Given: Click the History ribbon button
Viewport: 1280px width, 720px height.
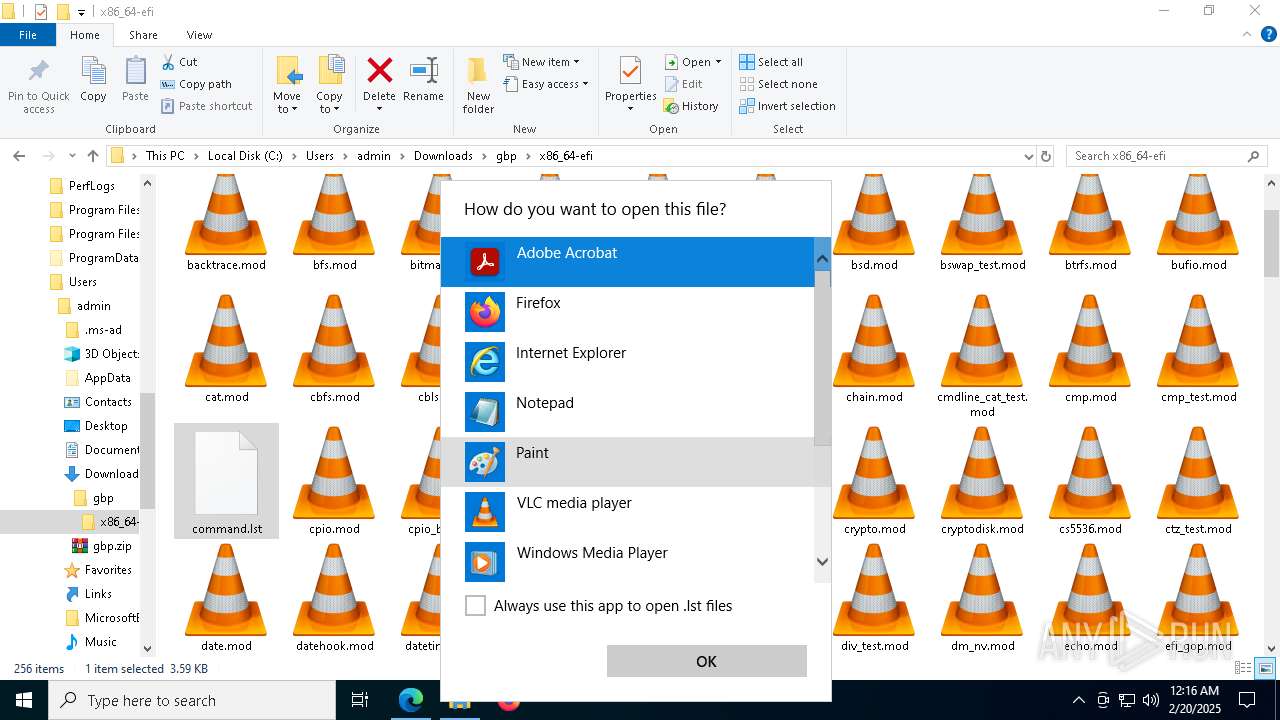Looking at the screenshot, I should click(x=691, y=106).
